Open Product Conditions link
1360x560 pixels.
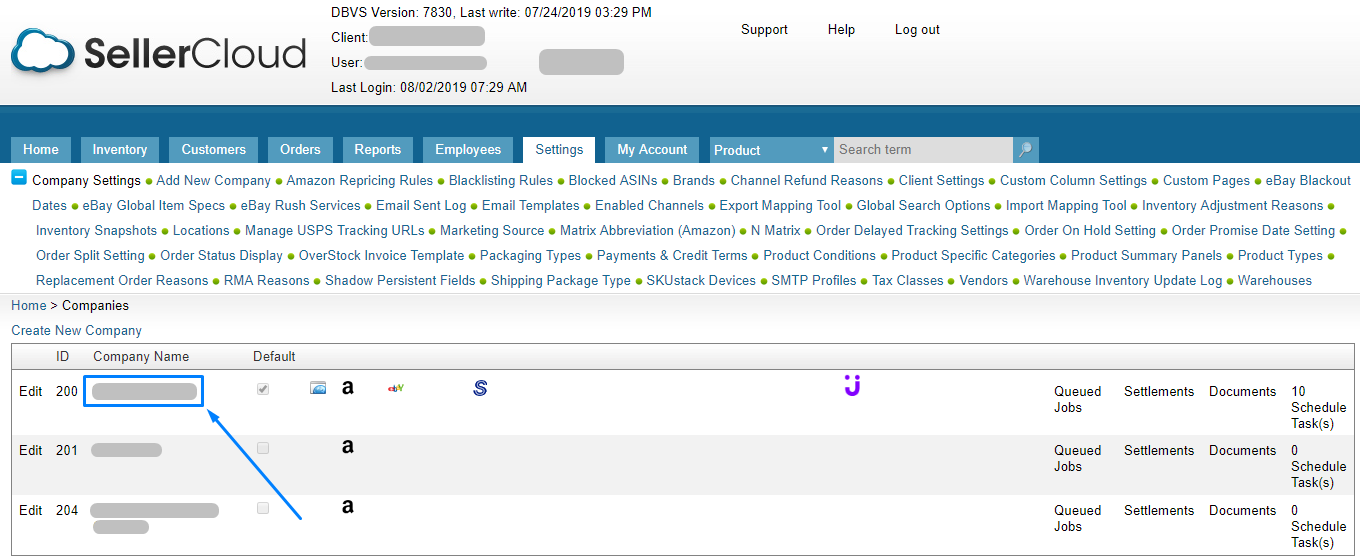pos(820,256)
